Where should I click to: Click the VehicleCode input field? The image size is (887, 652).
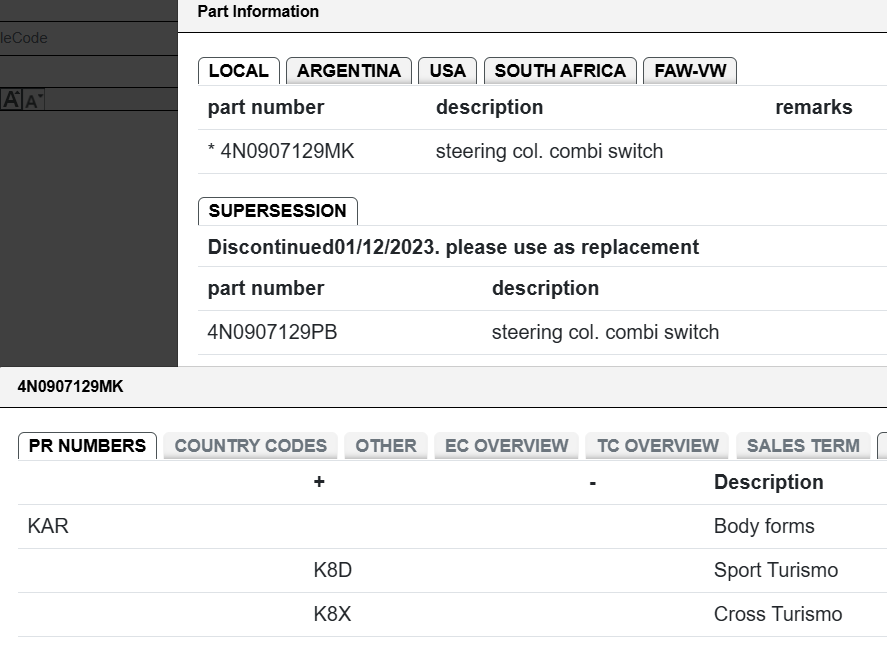89,38
